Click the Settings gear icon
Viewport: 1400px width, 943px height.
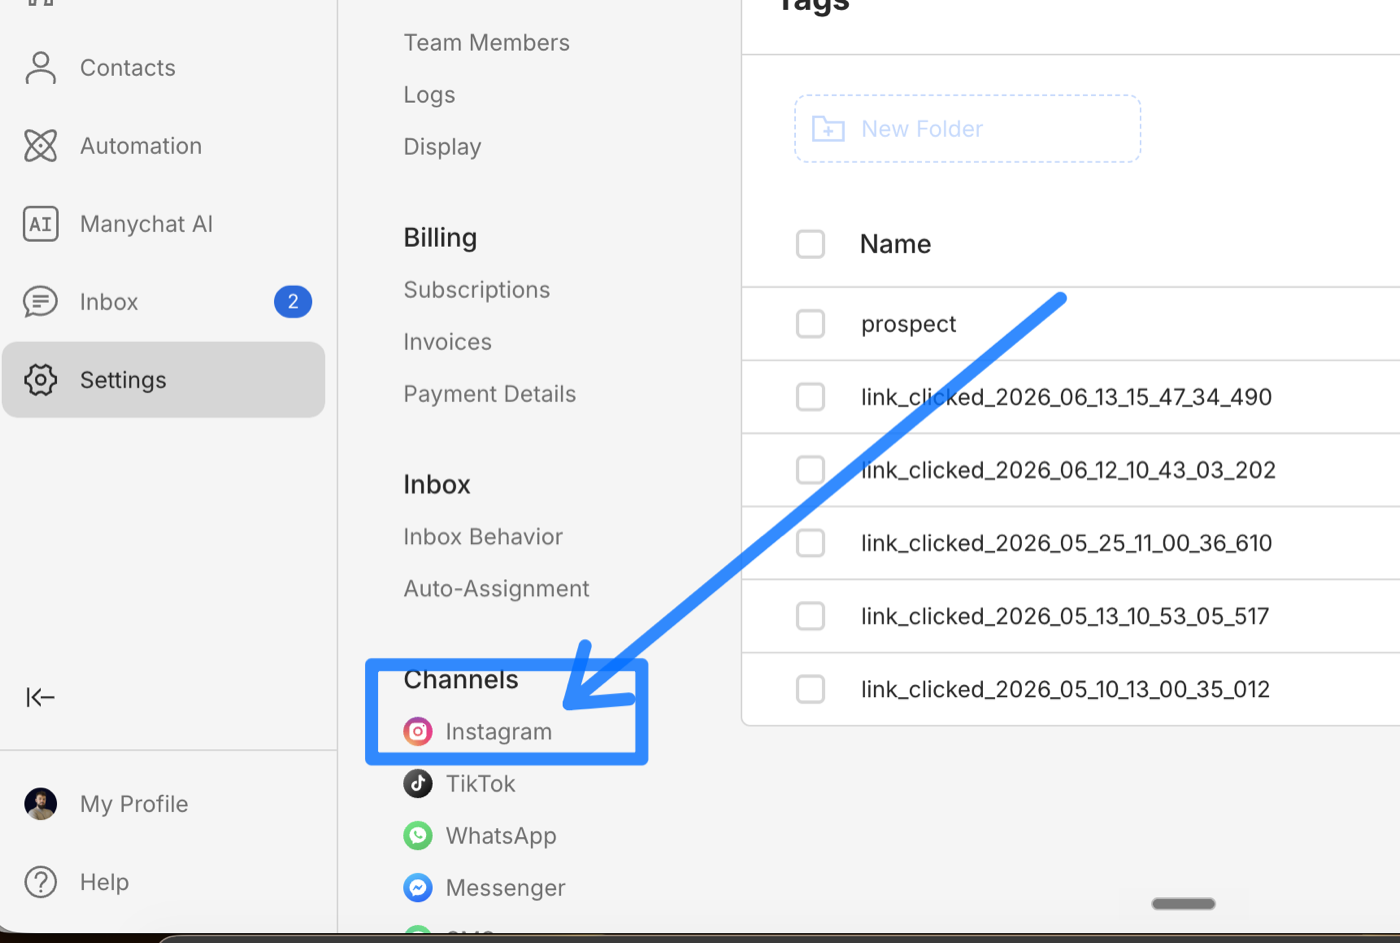[40, 380]
